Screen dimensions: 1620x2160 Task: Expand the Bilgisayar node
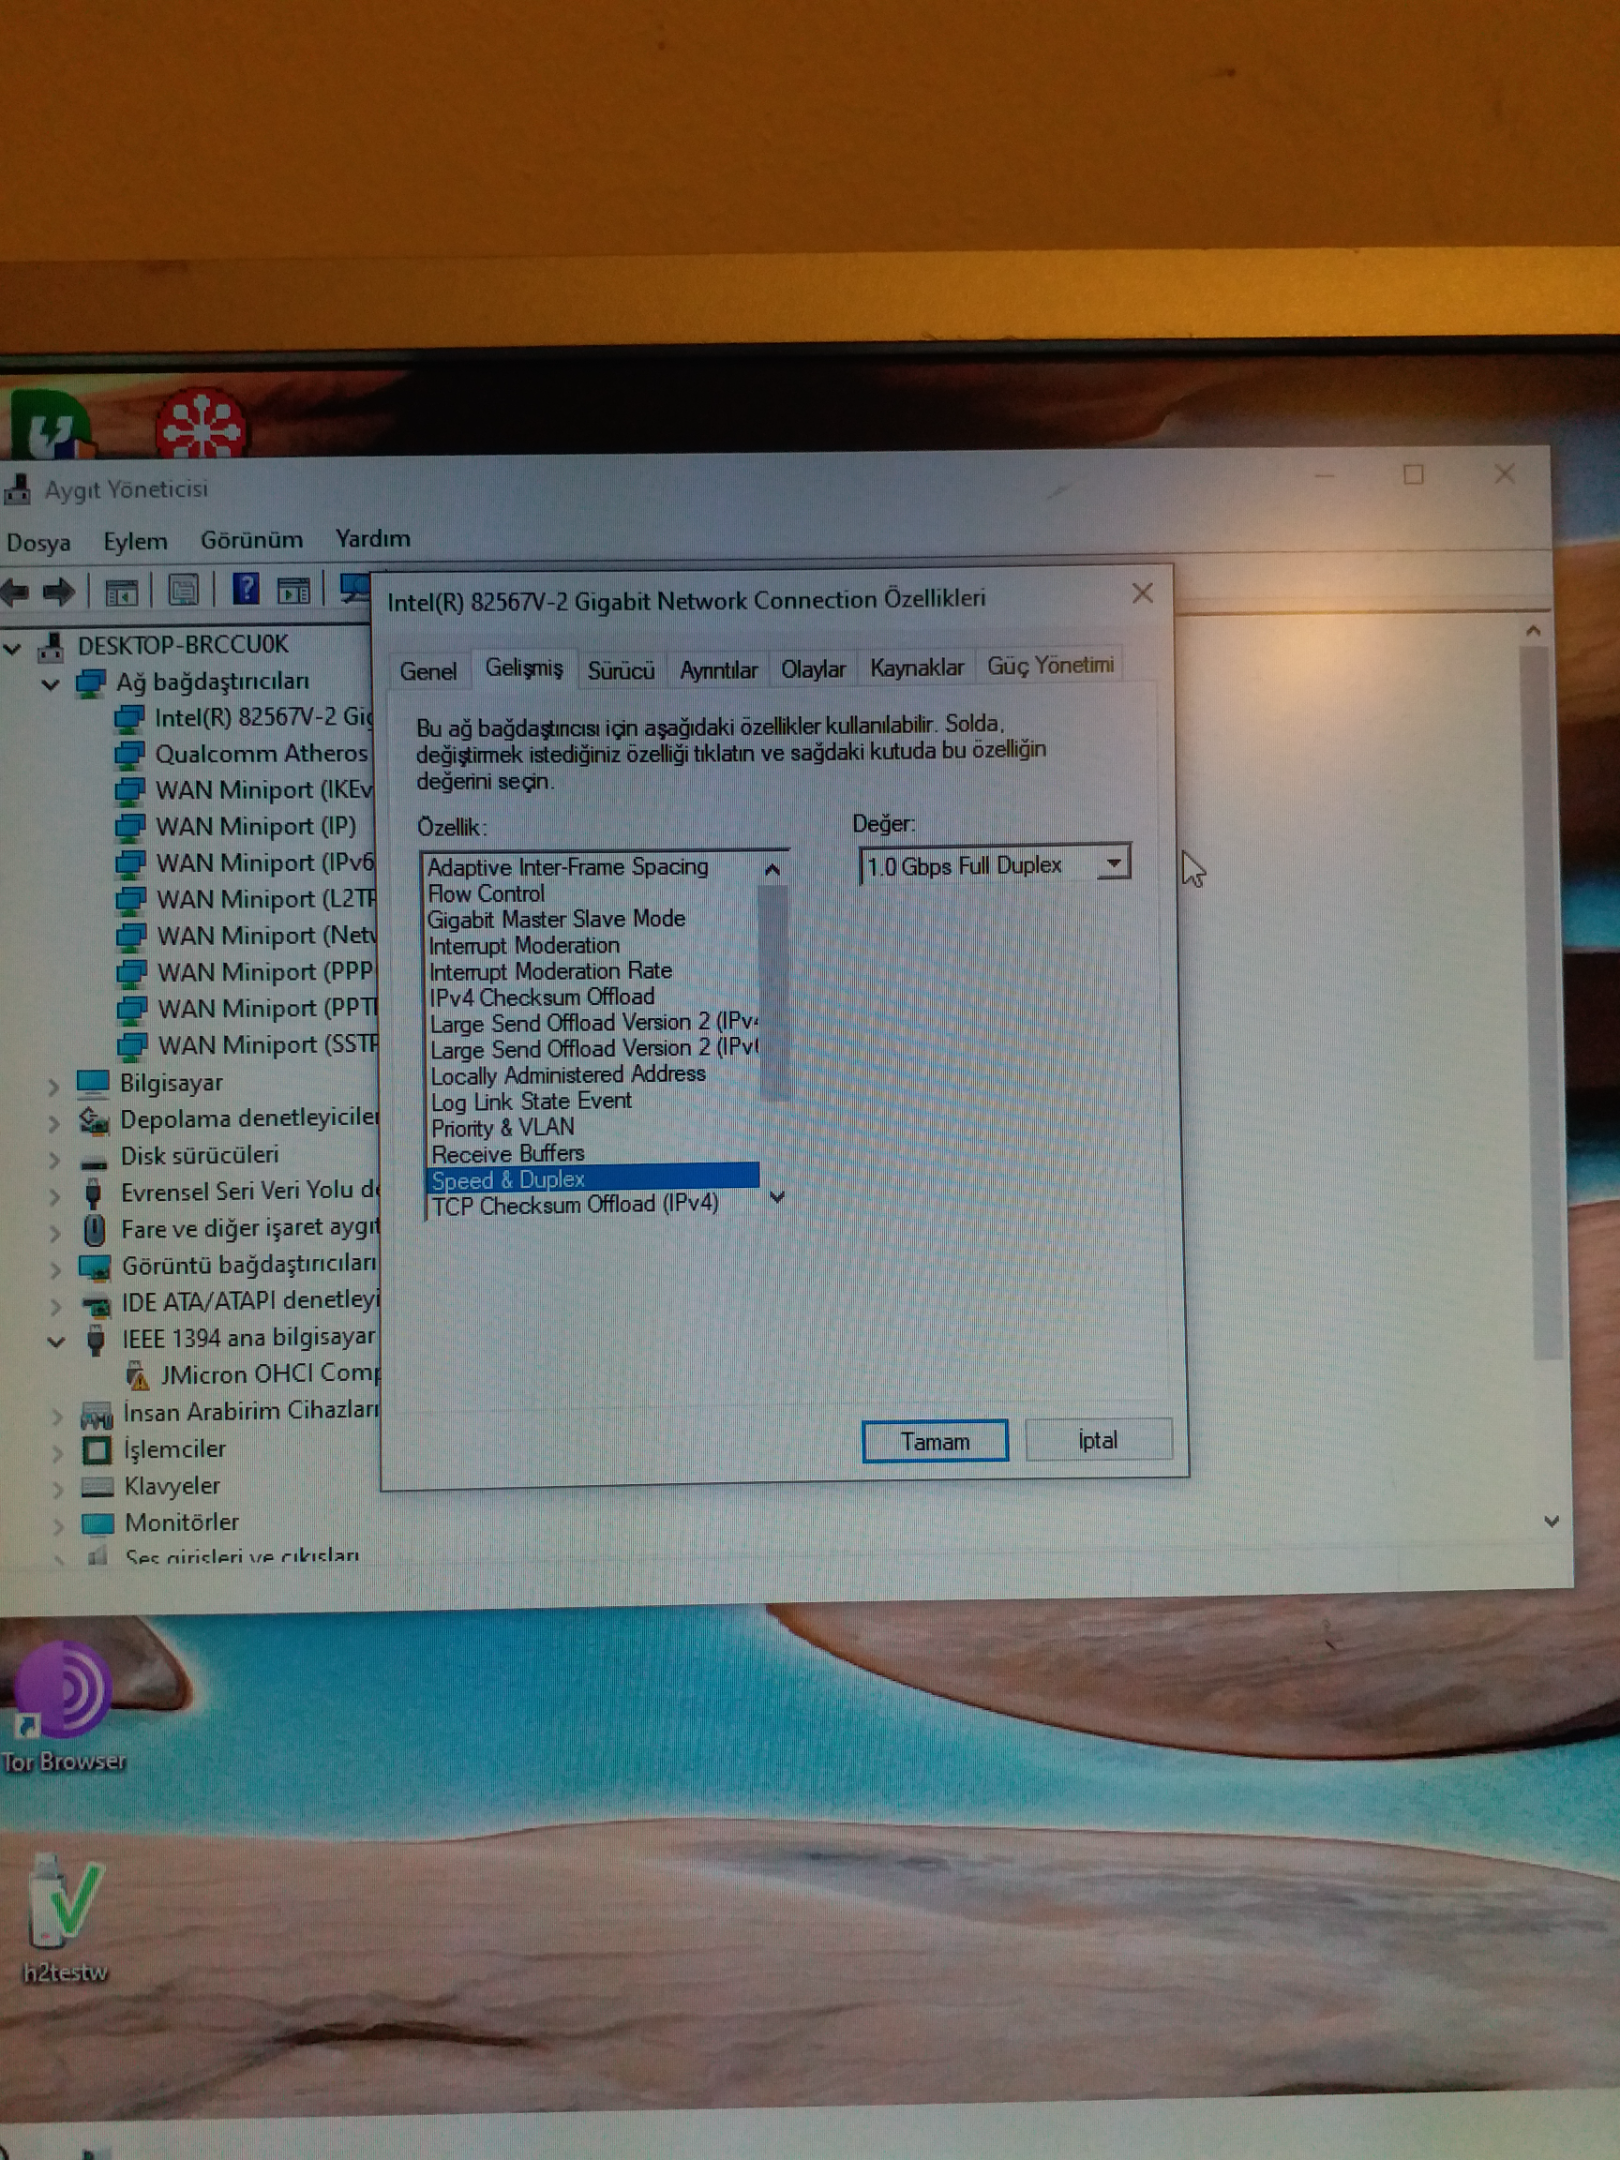click(x=54, y=1085)
